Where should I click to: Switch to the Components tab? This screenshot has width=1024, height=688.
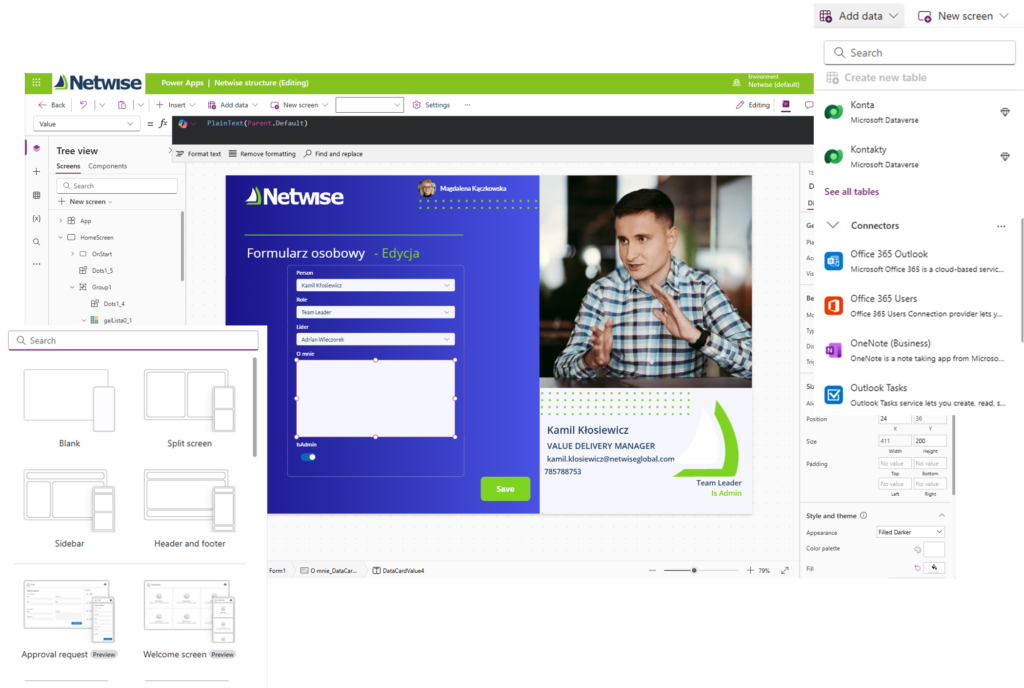pos(108,166)
